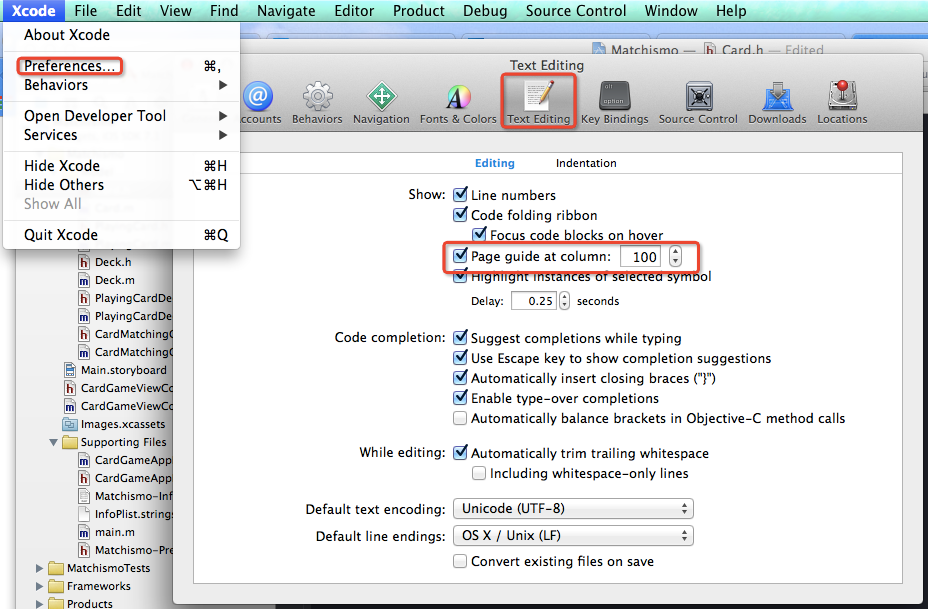Open the Open Developer Tool submenu
Image resolution: width=928 pixels, height=609 pixels.
click(121, 116)
